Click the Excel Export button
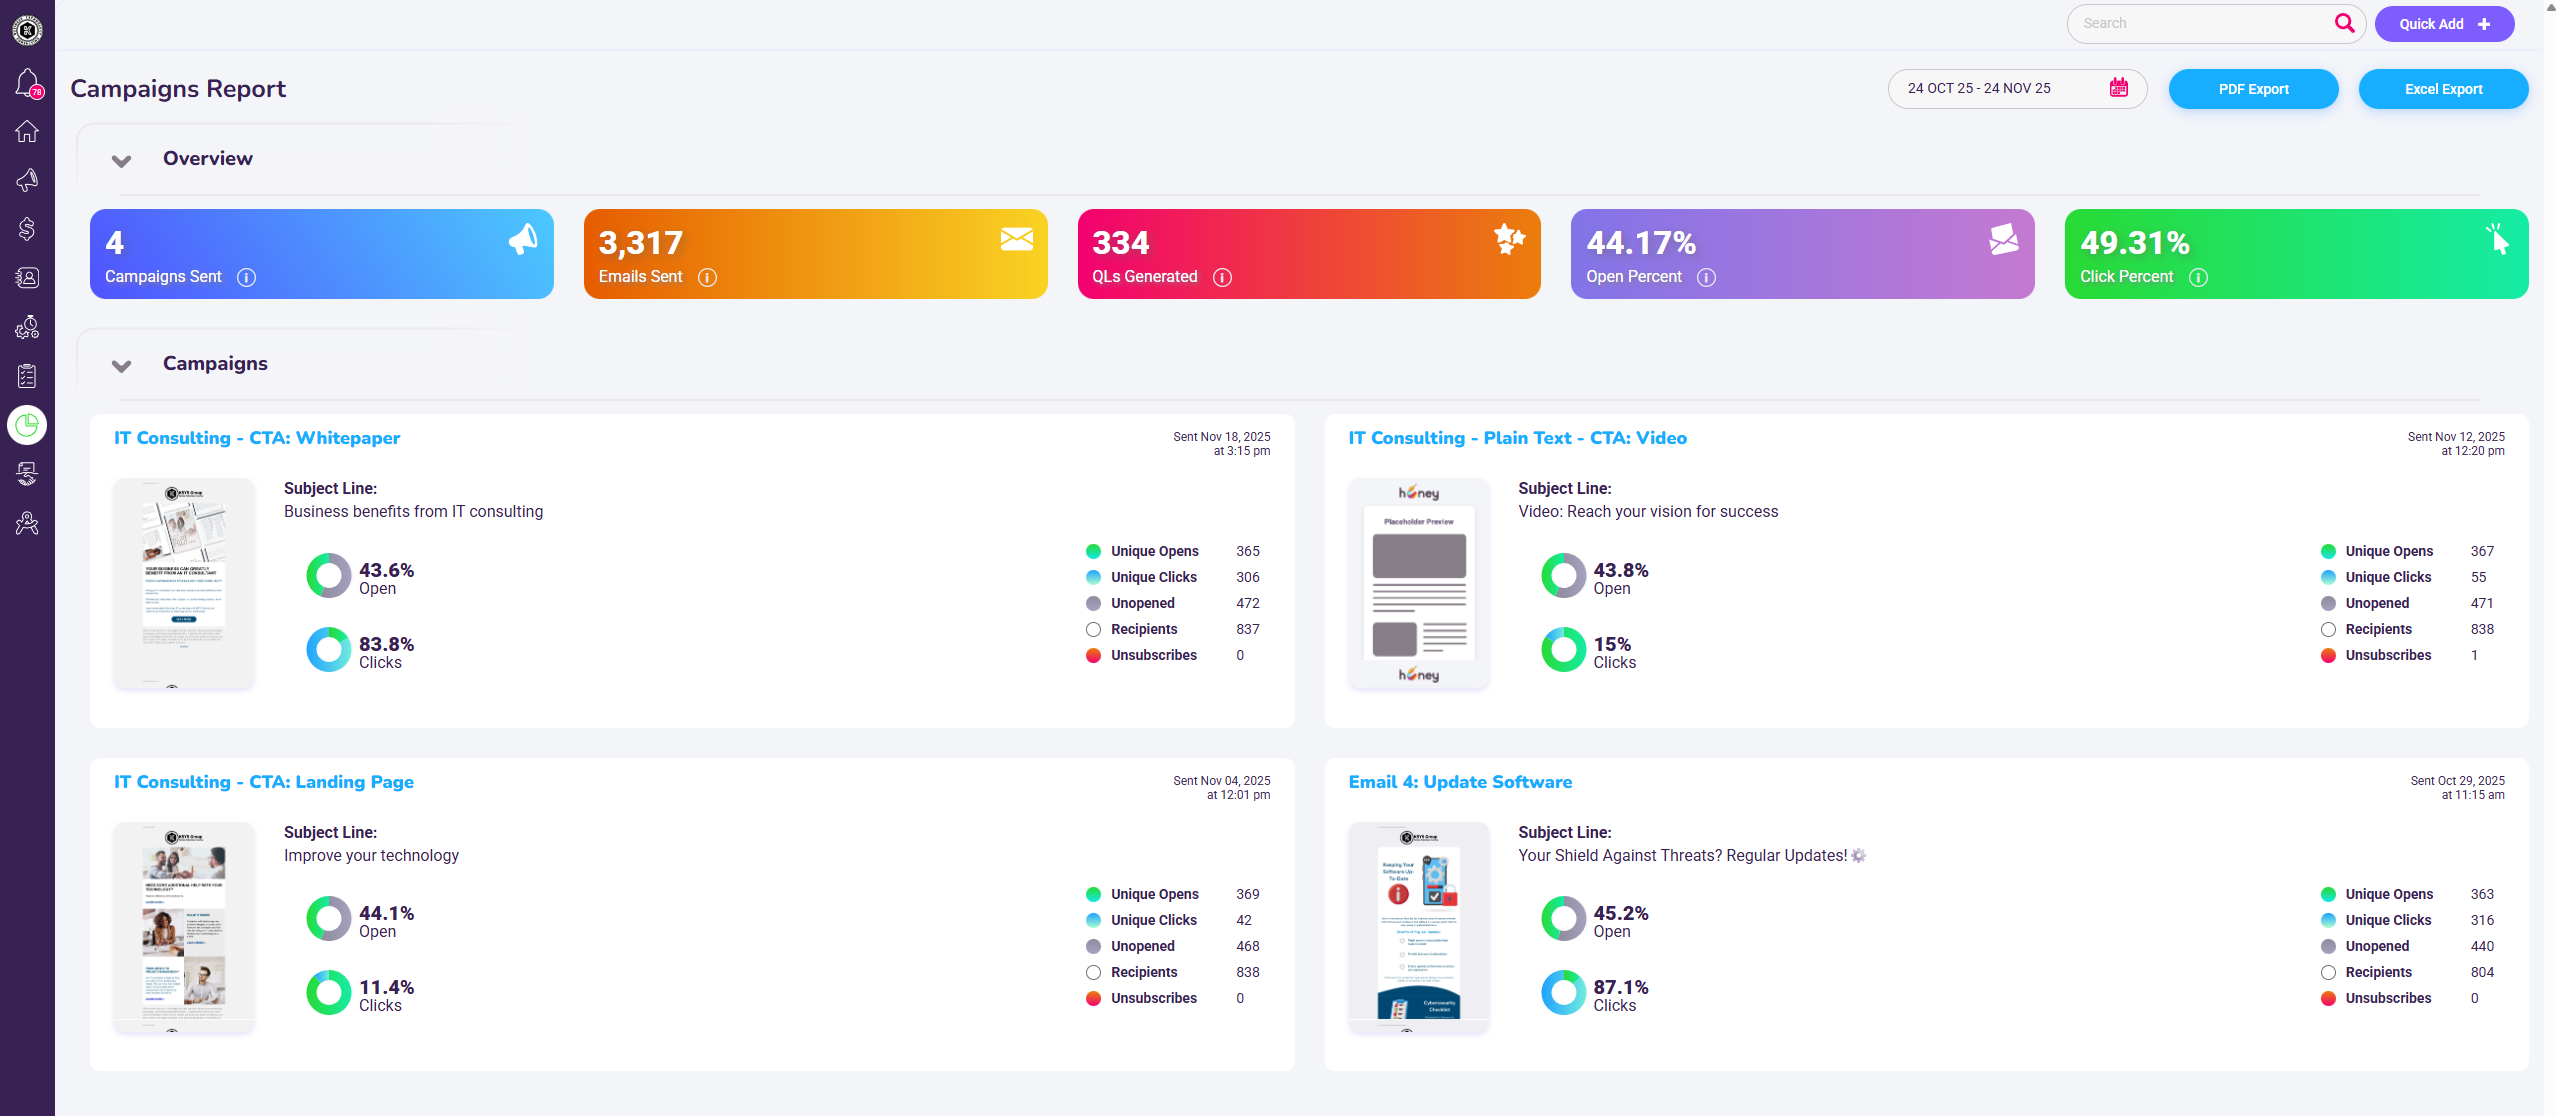The width and height of the screenshot is (2557, 1116). coord(2442,89)
